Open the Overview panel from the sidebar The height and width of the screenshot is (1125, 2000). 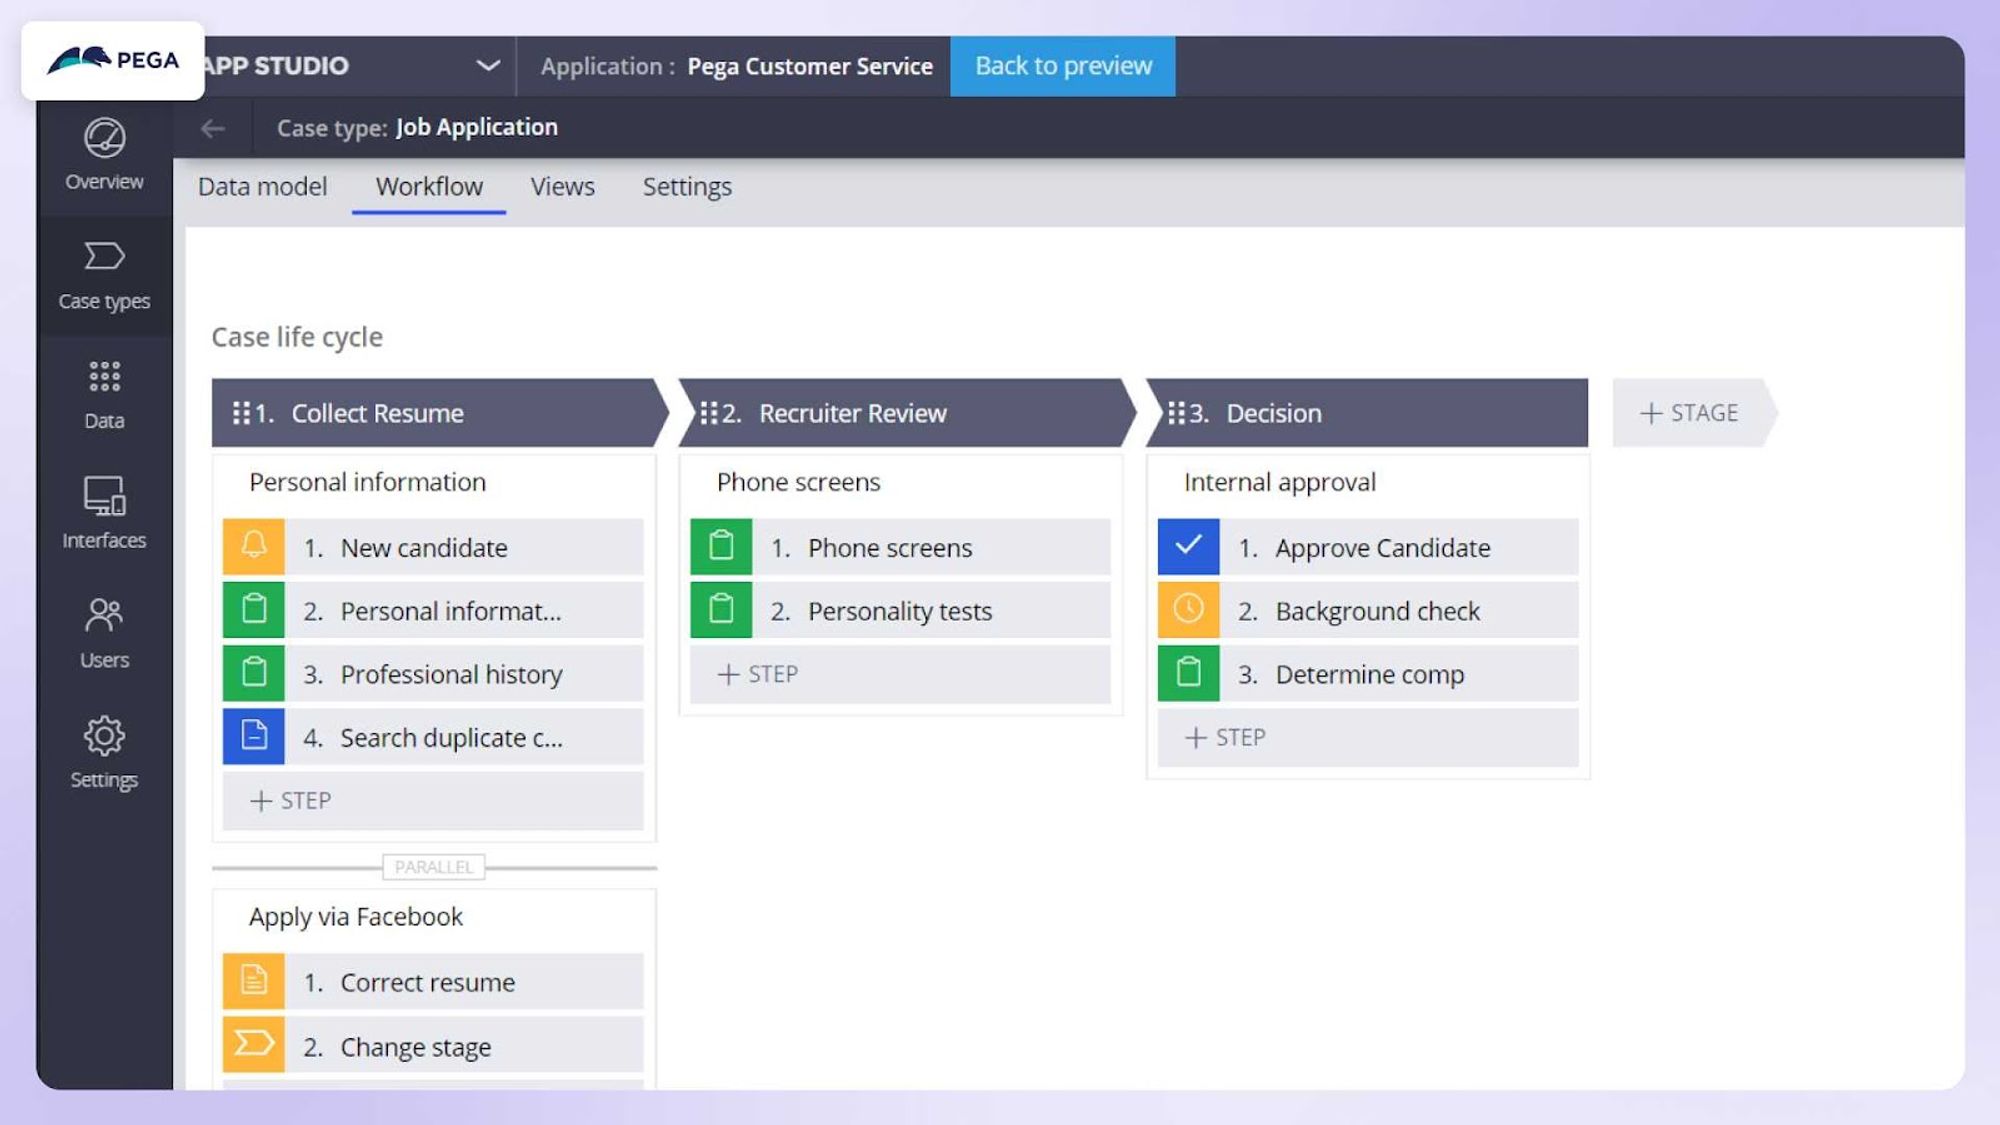point(103,156)
